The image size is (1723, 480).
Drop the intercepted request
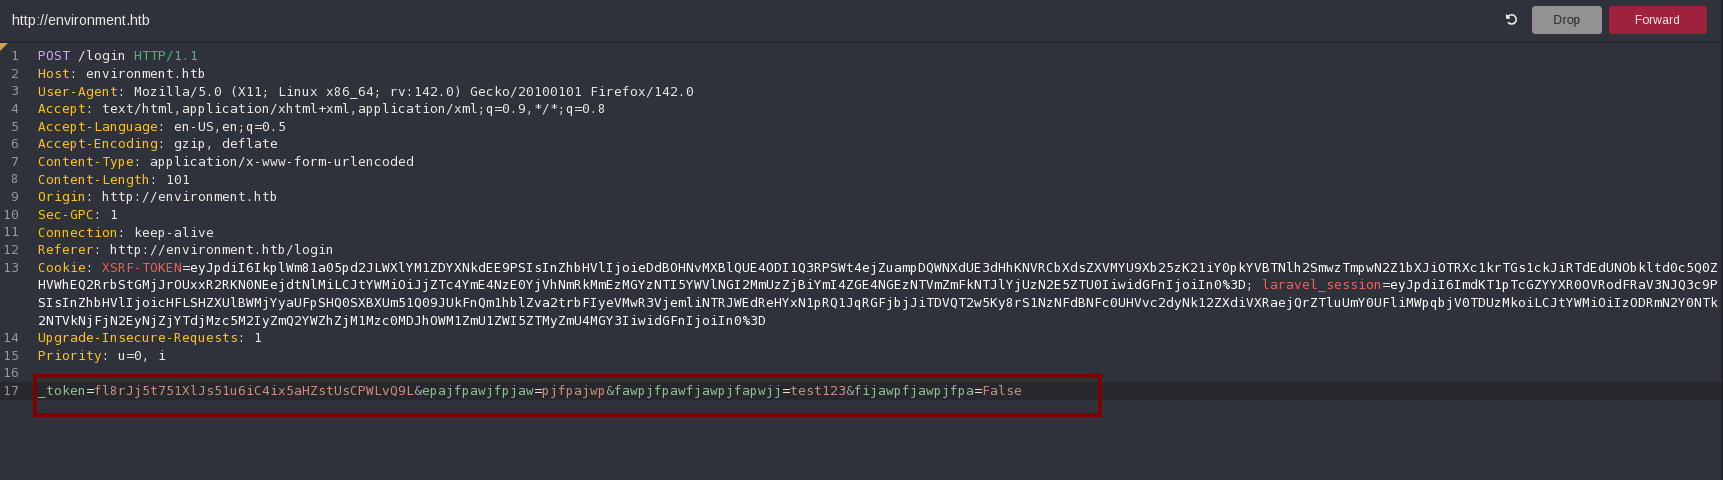(1566, 20)
